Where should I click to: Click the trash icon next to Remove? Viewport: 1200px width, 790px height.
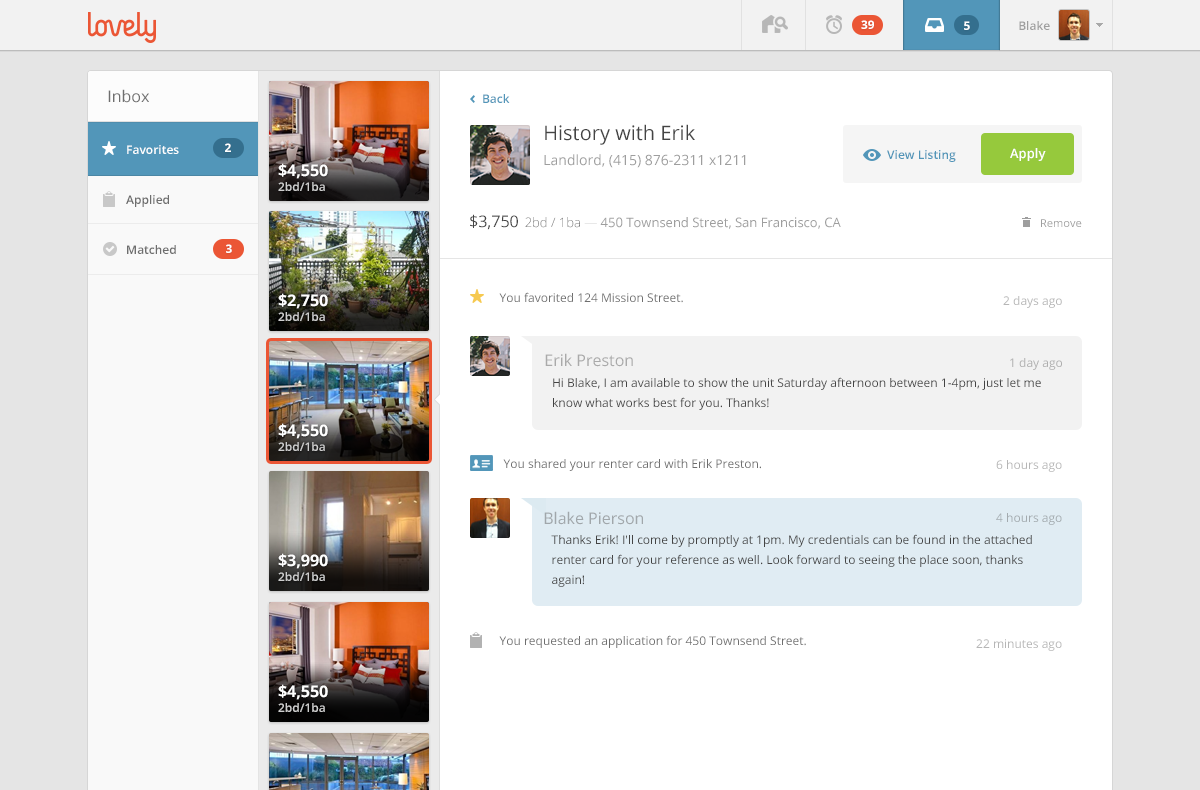1026,222
